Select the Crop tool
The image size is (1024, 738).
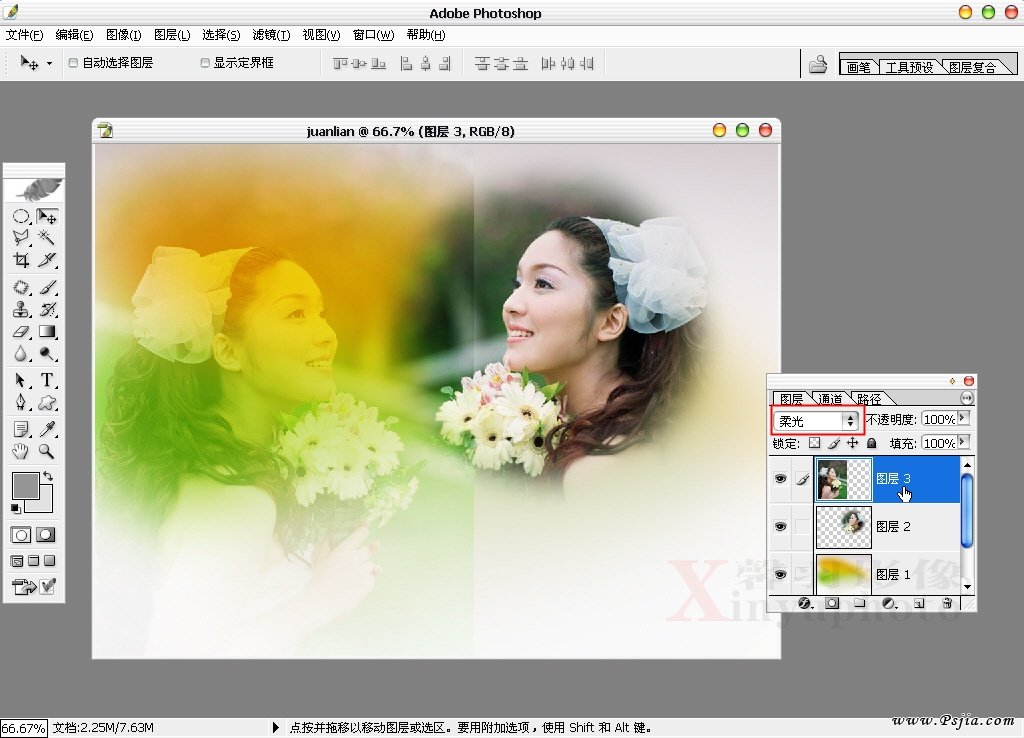click(x=21, y=260)
